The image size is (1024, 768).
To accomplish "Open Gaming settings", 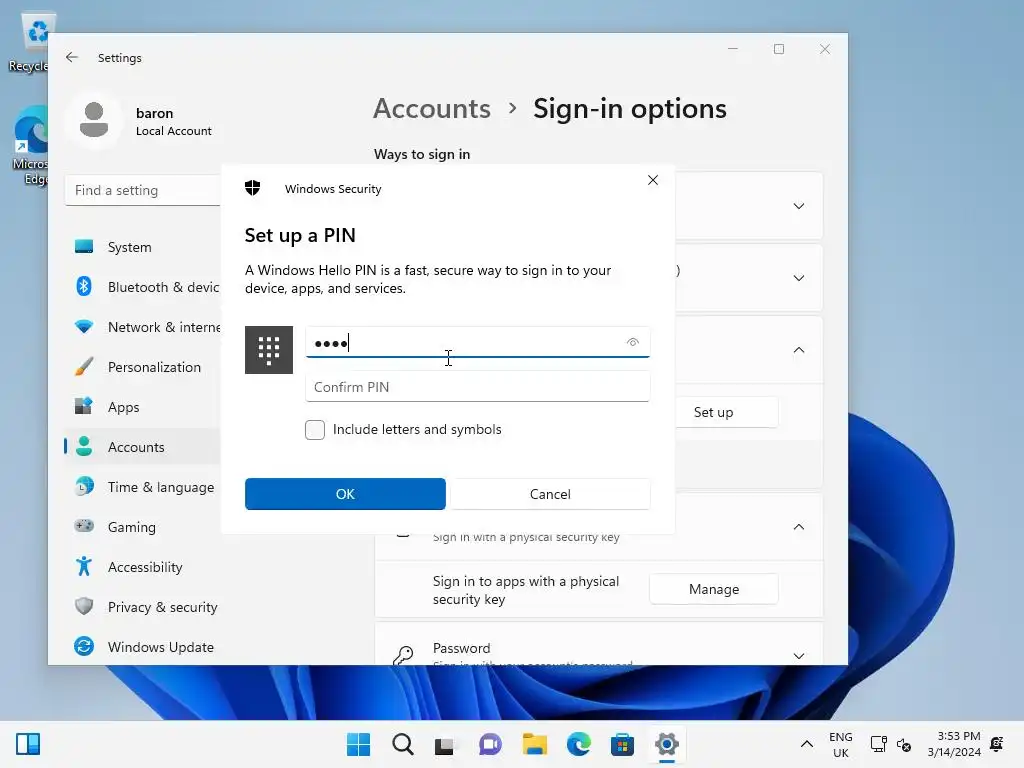I will click(142, 527).
